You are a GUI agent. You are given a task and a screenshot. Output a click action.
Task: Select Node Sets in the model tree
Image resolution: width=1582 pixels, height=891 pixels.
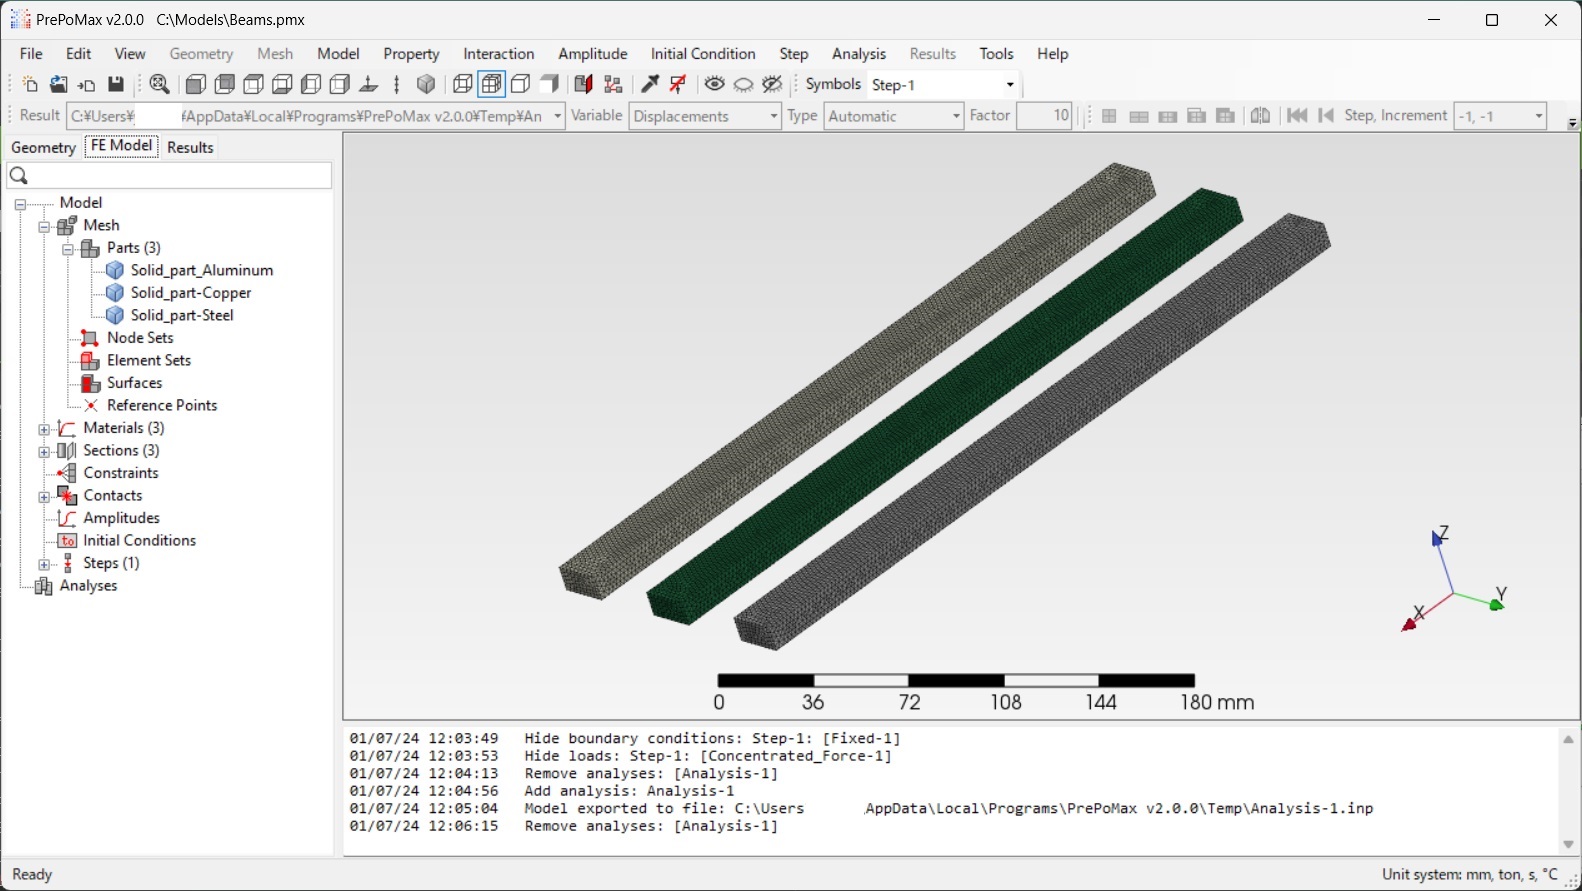point(140,338)
